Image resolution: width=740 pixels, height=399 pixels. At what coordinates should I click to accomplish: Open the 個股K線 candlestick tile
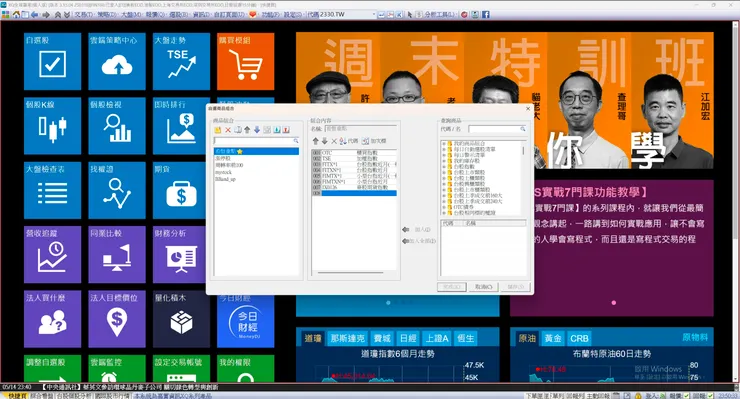[52, 126]
